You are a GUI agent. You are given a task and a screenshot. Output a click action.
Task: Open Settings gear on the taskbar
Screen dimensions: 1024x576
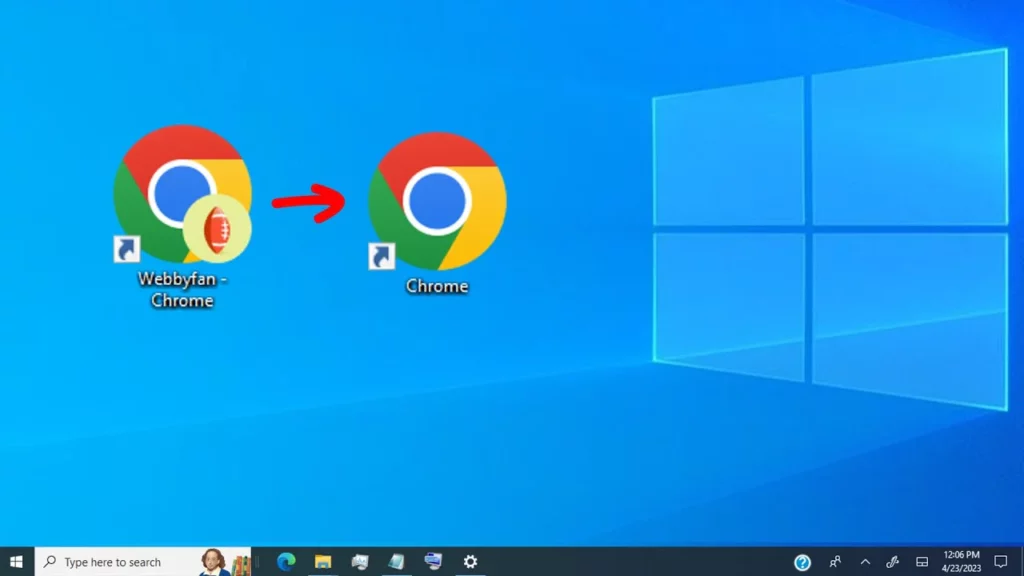point(470,562)
